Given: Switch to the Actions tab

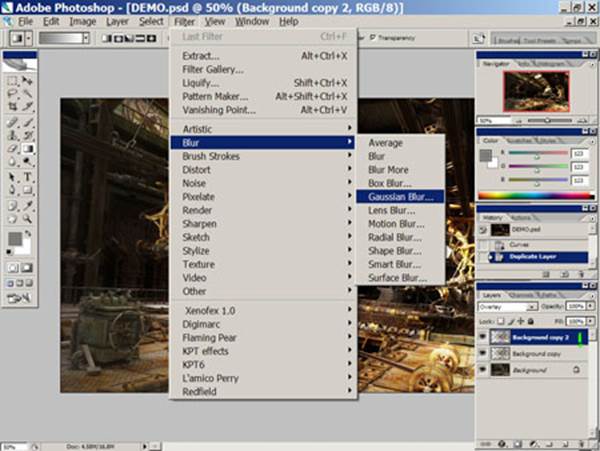Looking at the screenshot, I should pos(521,217).
